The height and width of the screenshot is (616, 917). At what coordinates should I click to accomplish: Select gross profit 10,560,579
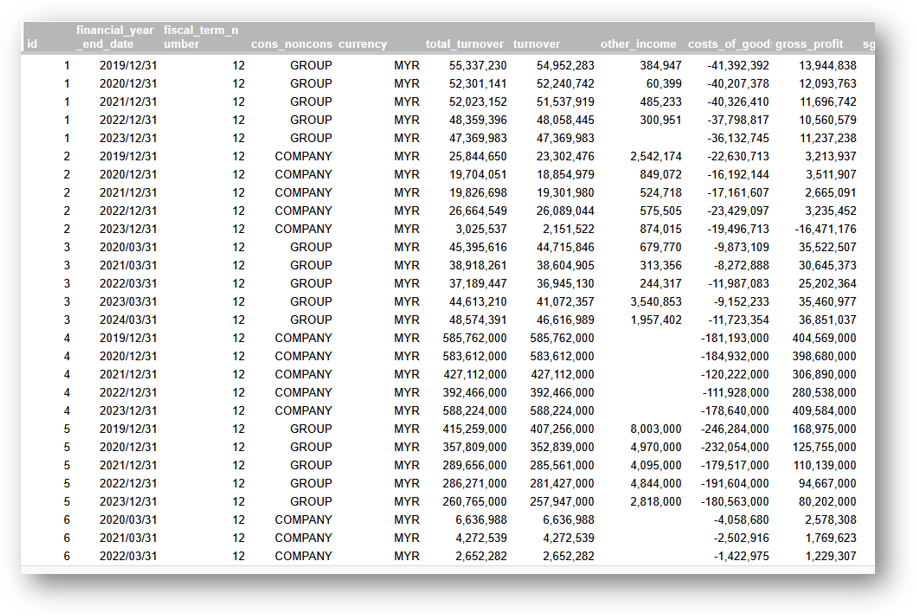click(828, 120)
